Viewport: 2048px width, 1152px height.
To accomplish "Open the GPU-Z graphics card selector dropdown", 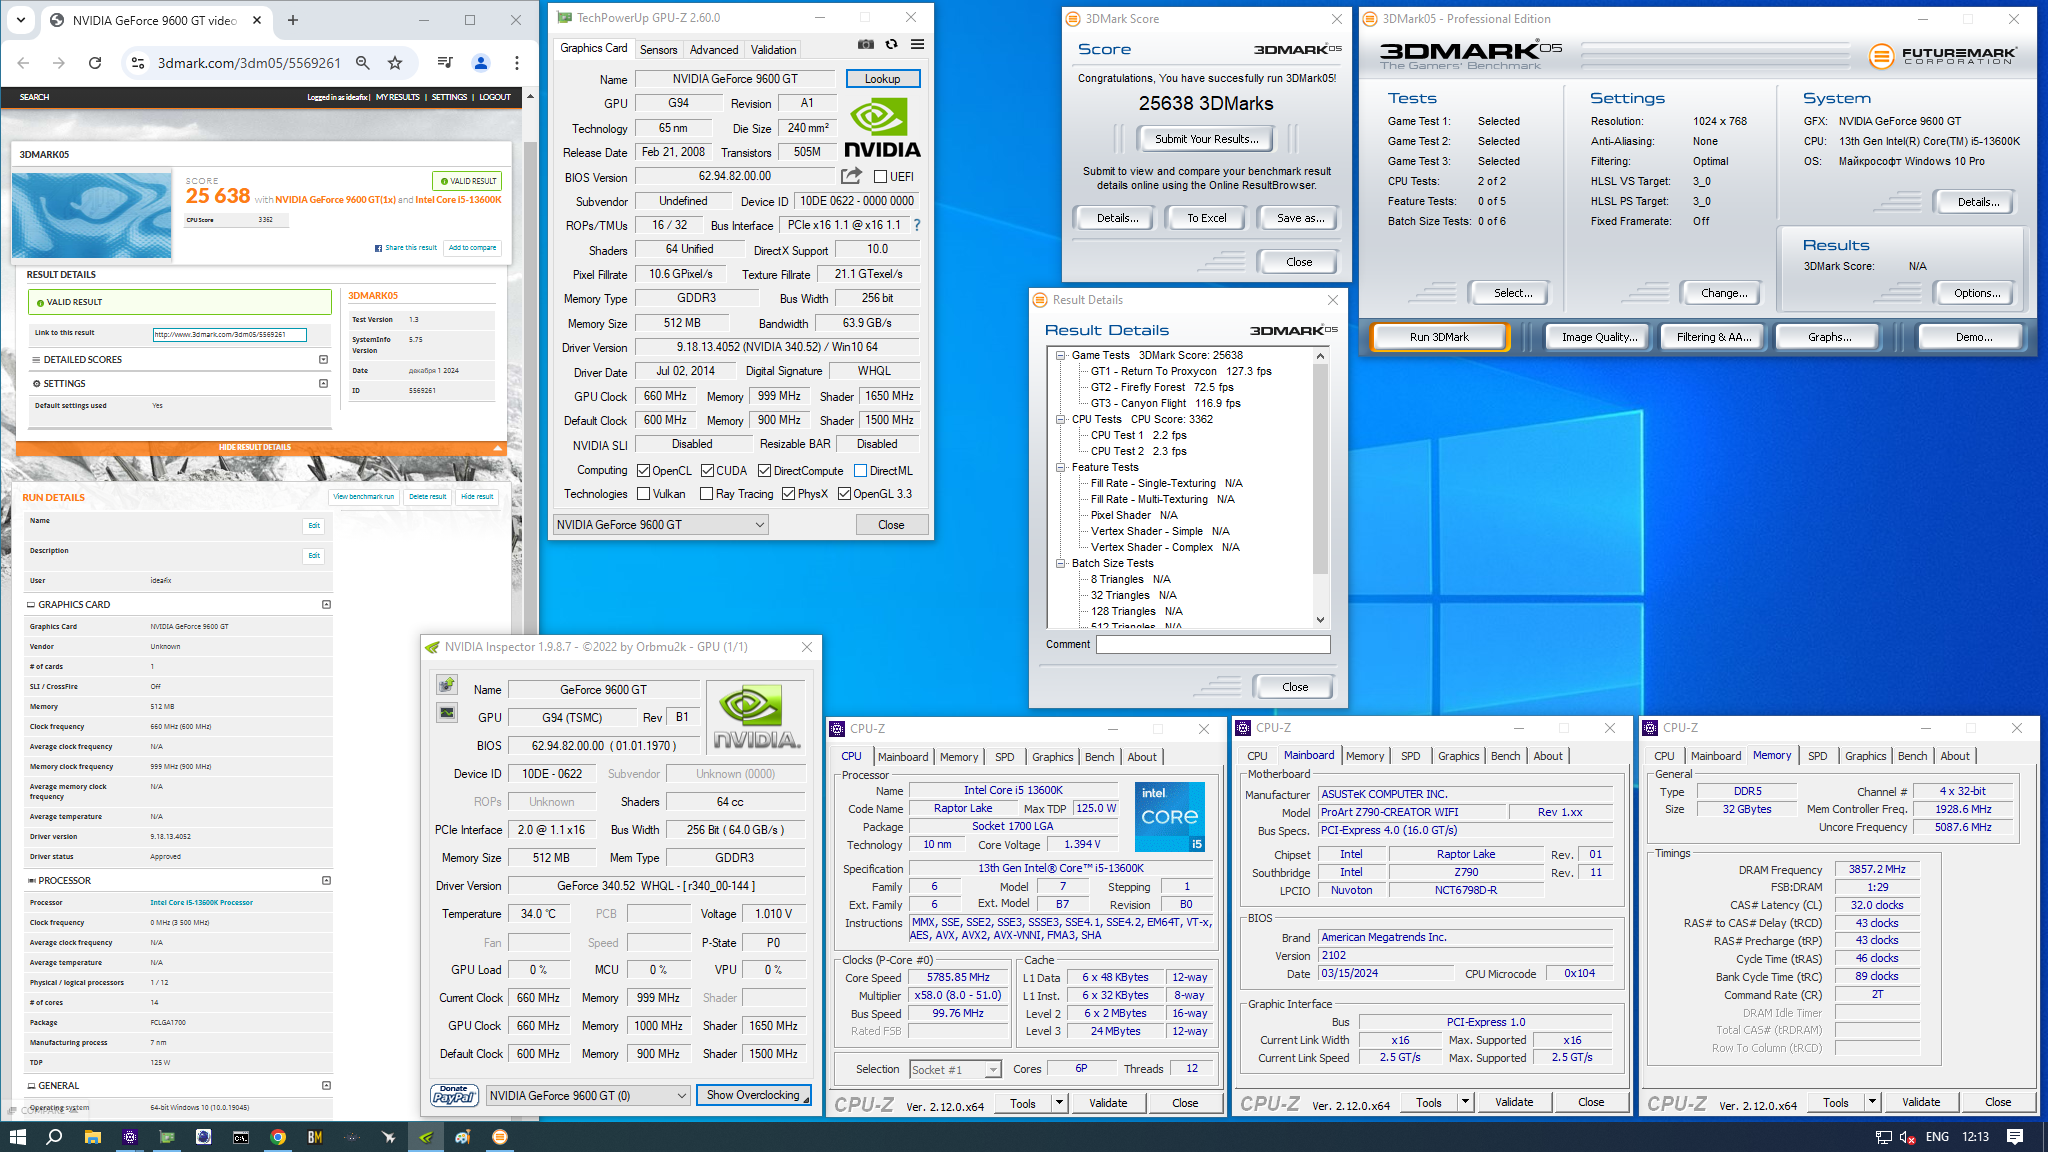I will [x=661, y=525].
